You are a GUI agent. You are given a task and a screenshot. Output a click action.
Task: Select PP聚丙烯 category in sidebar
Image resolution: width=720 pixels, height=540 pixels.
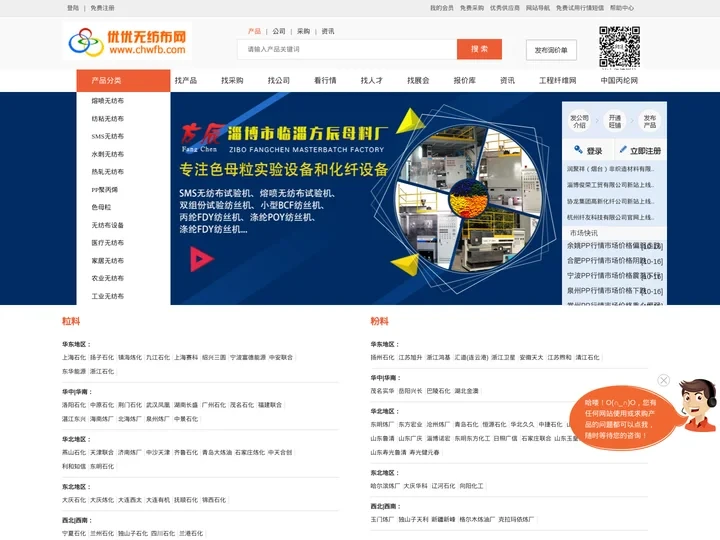pos(104,190)
